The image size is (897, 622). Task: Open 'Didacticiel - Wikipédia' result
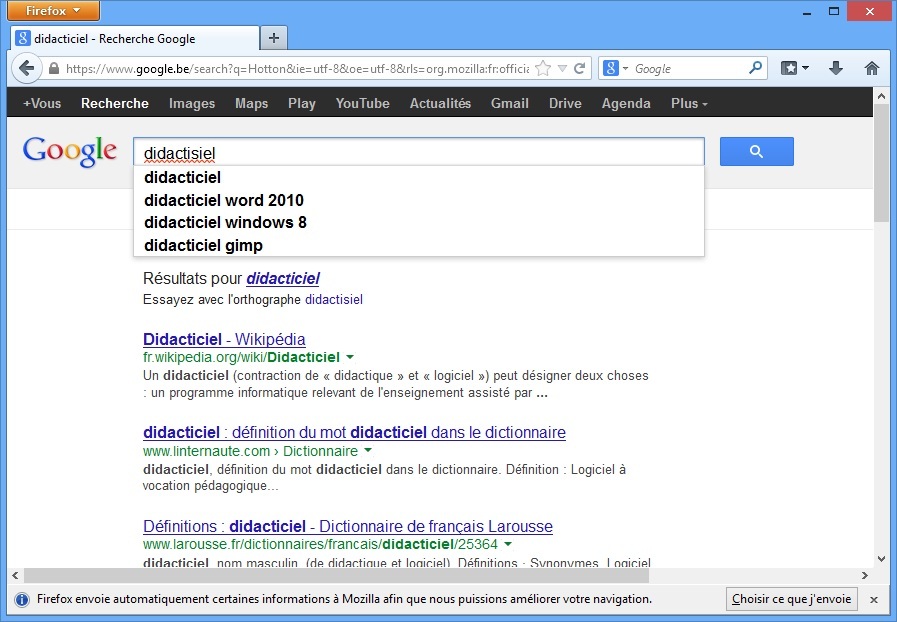[x=224, y=339]
